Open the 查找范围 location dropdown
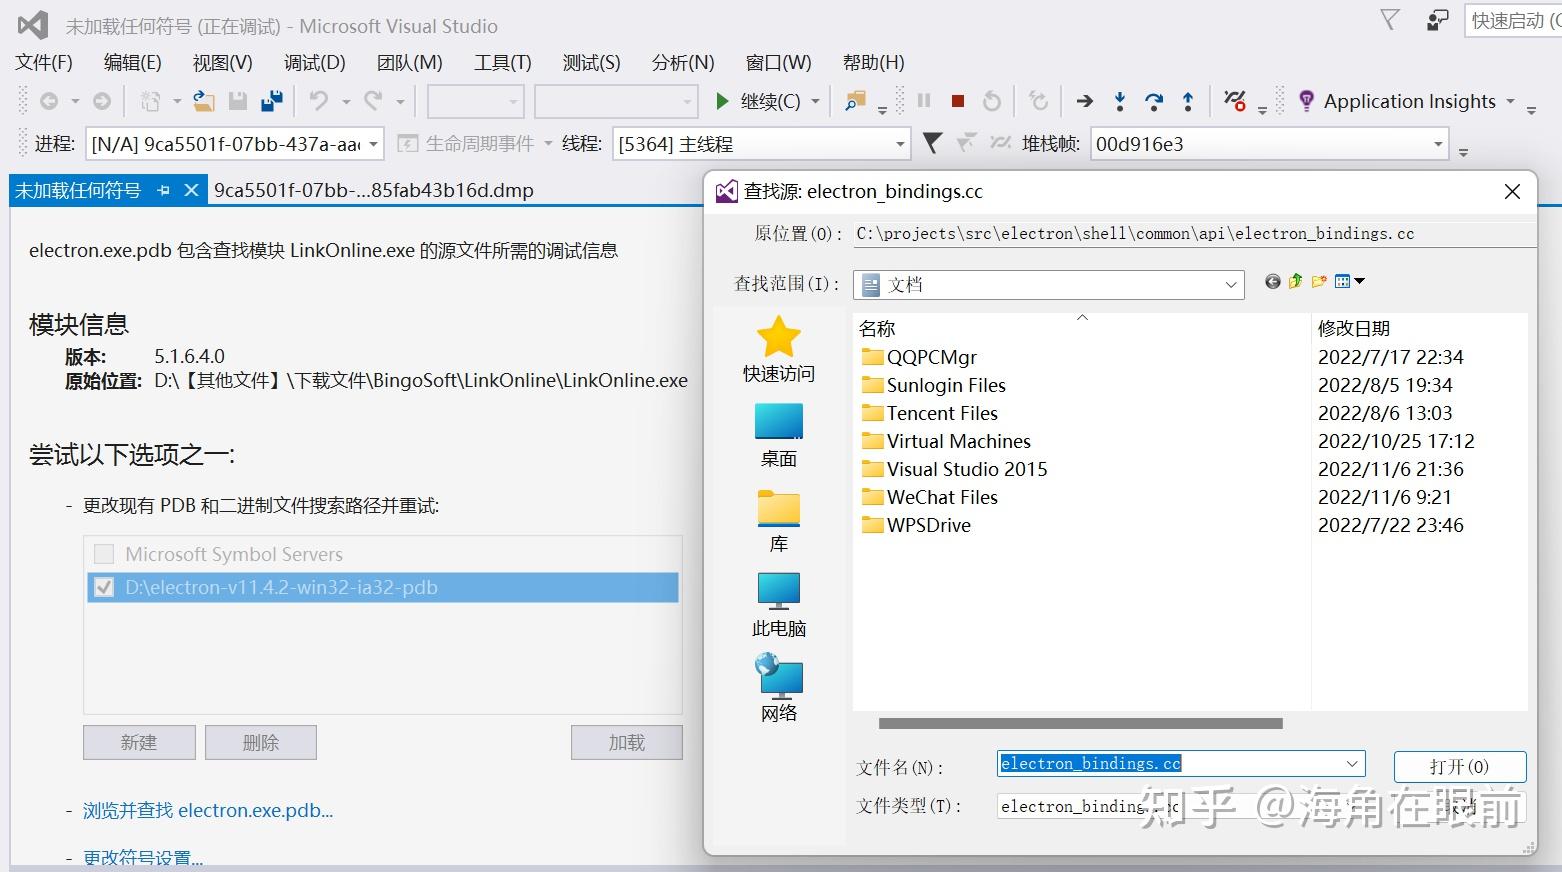The width and height of the screenshot is (1562, 872). (x=1230, y=284)
